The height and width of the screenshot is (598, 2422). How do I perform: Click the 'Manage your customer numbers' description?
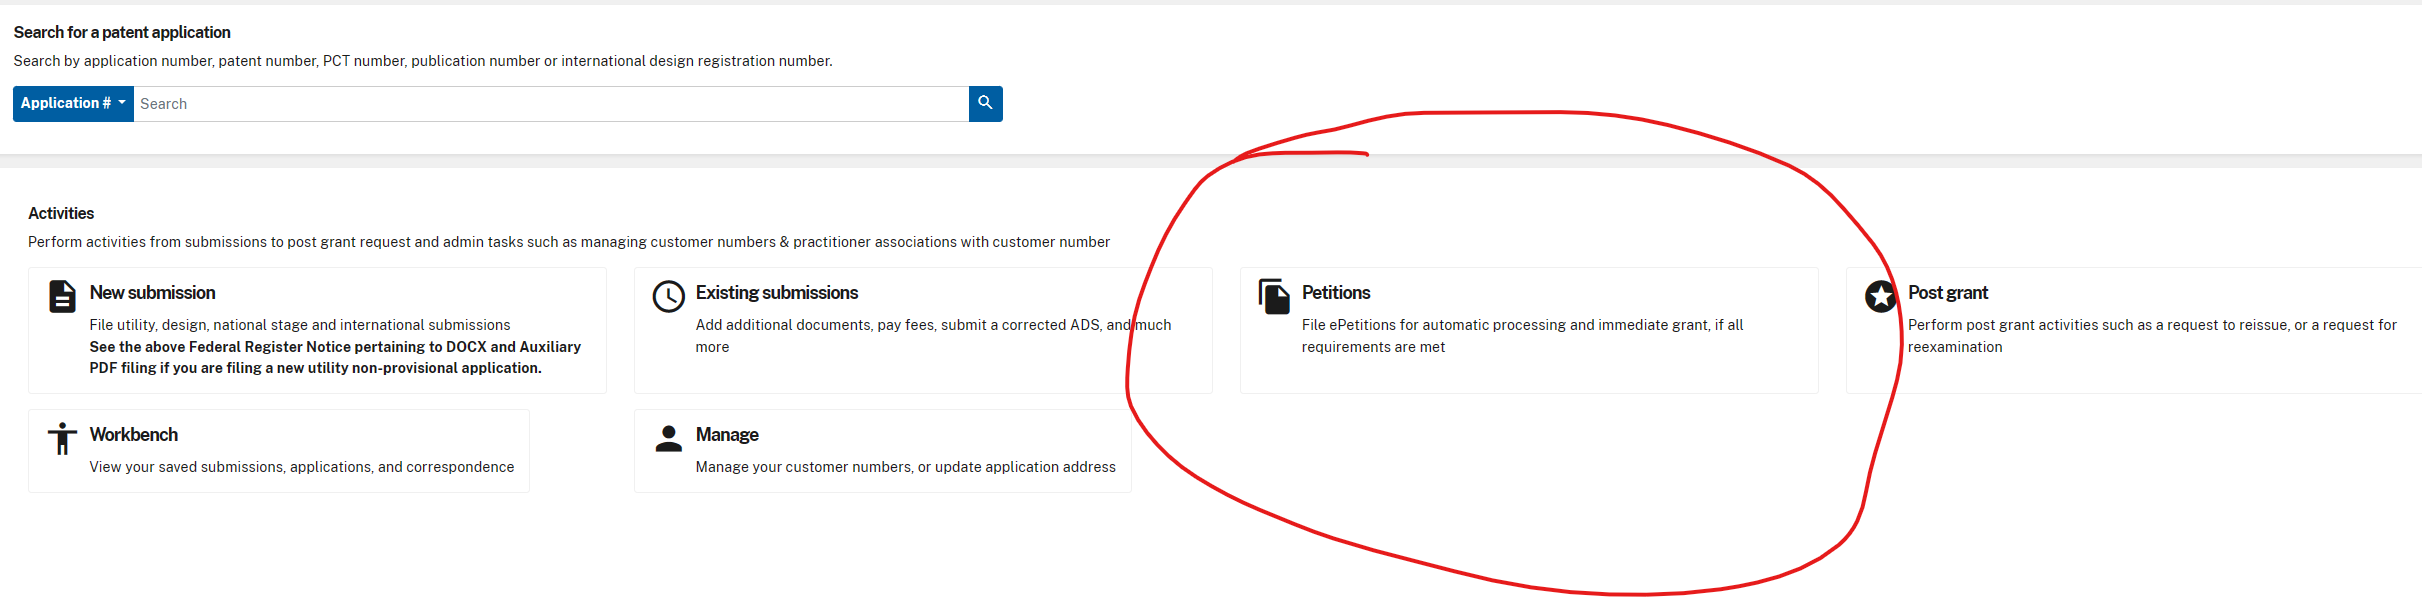click(x=905, y=467)
